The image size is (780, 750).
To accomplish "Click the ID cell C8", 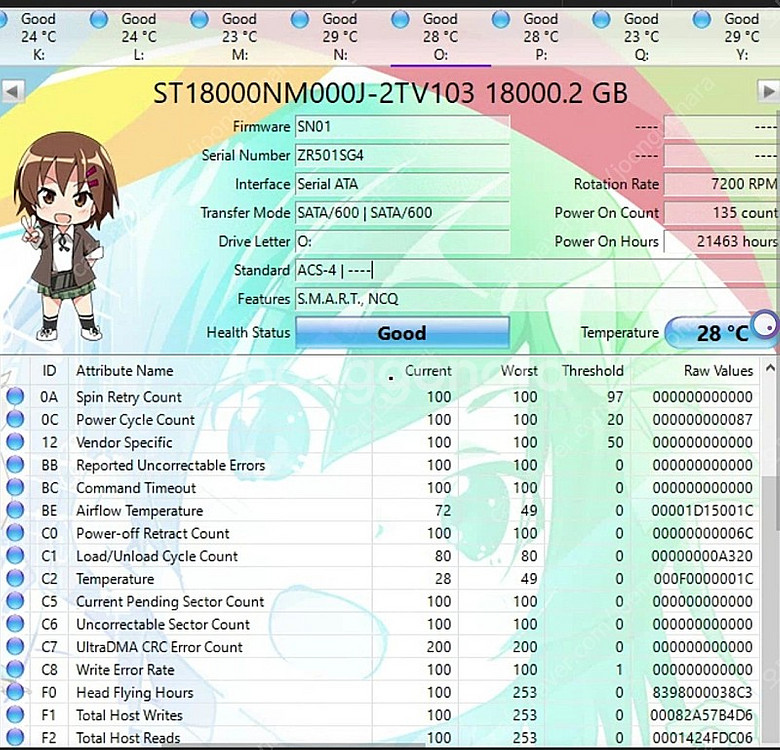I will pyautogui.click(x=49, y=669).
